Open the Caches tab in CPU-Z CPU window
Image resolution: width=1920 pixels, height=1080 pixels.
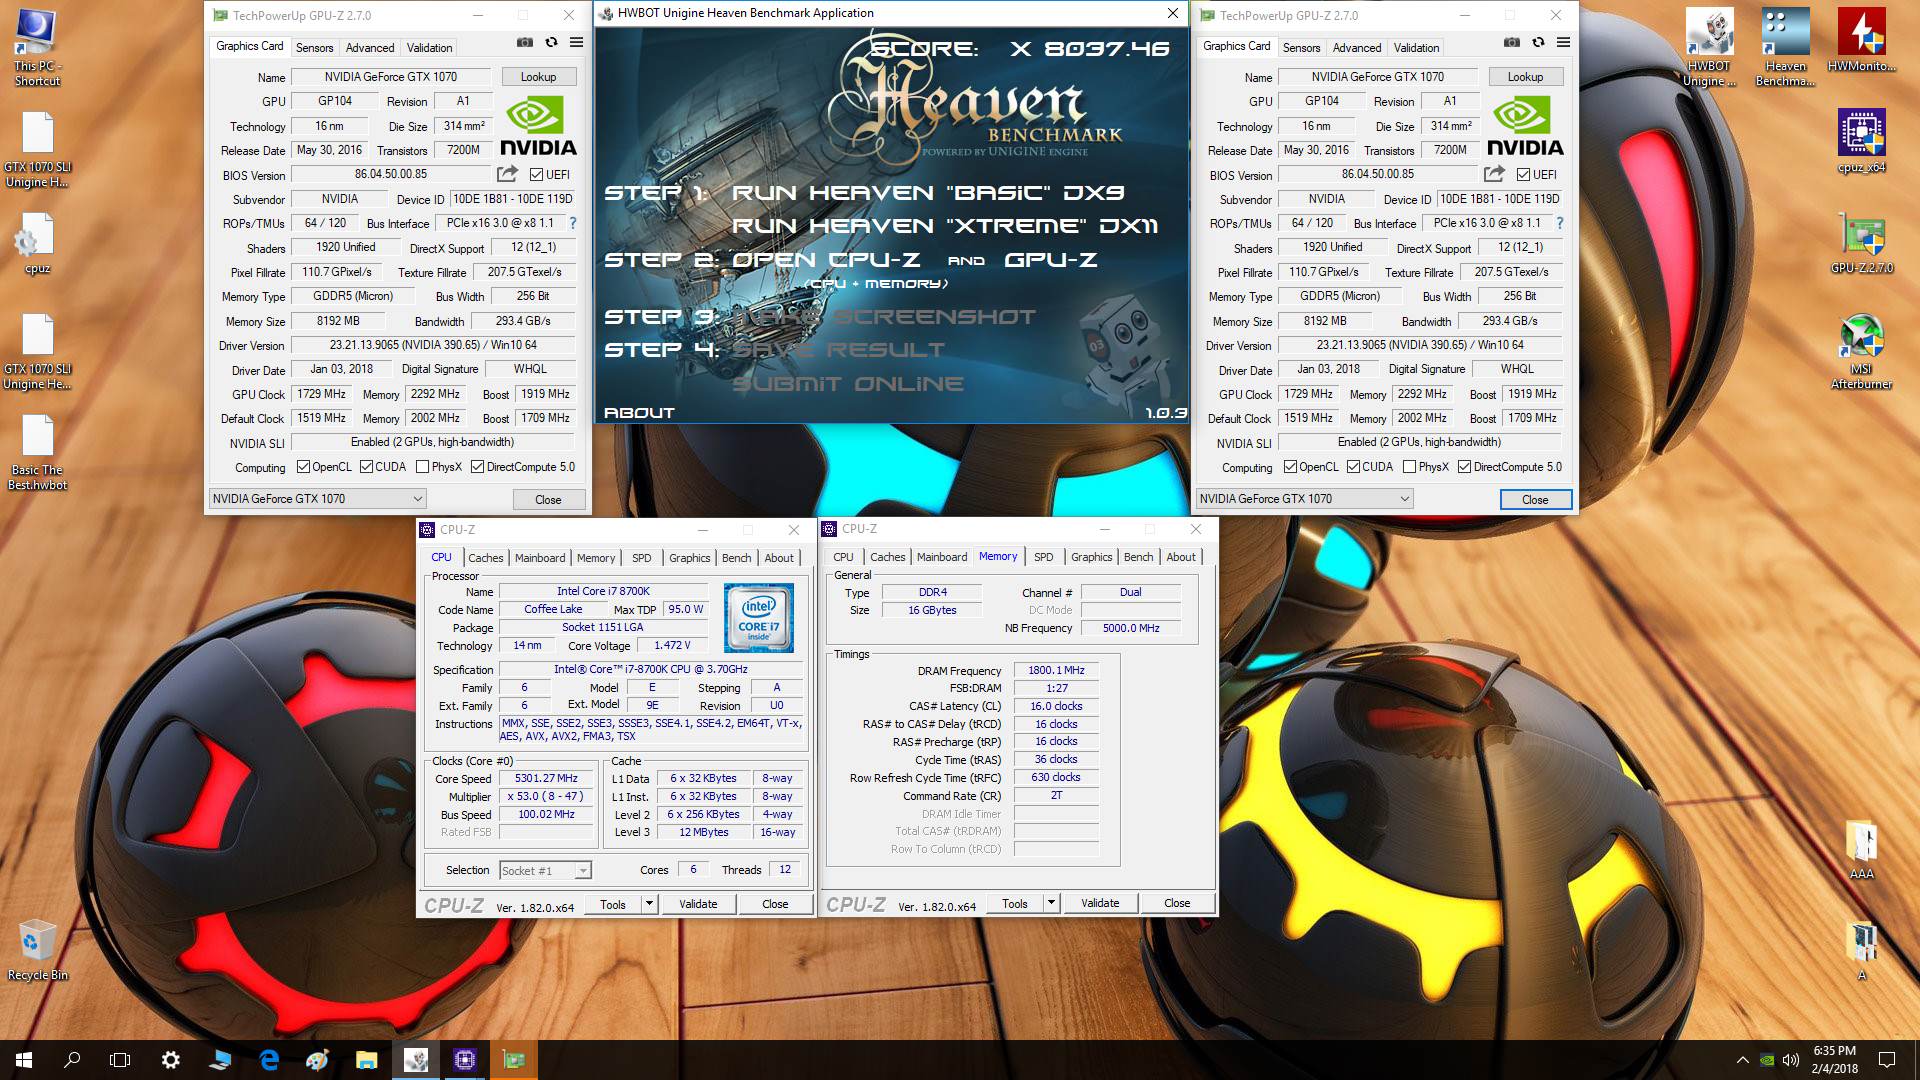486,558
